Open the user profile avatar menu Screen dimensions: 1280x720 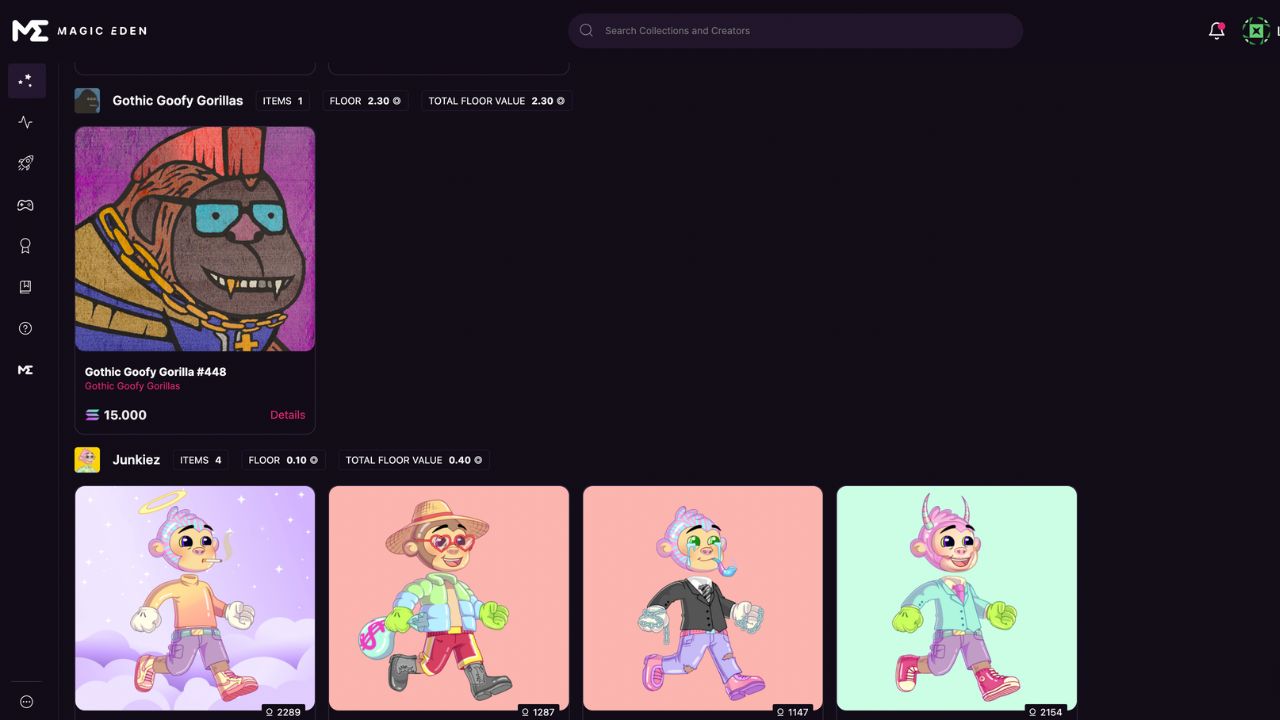(x=1256, y=31)
